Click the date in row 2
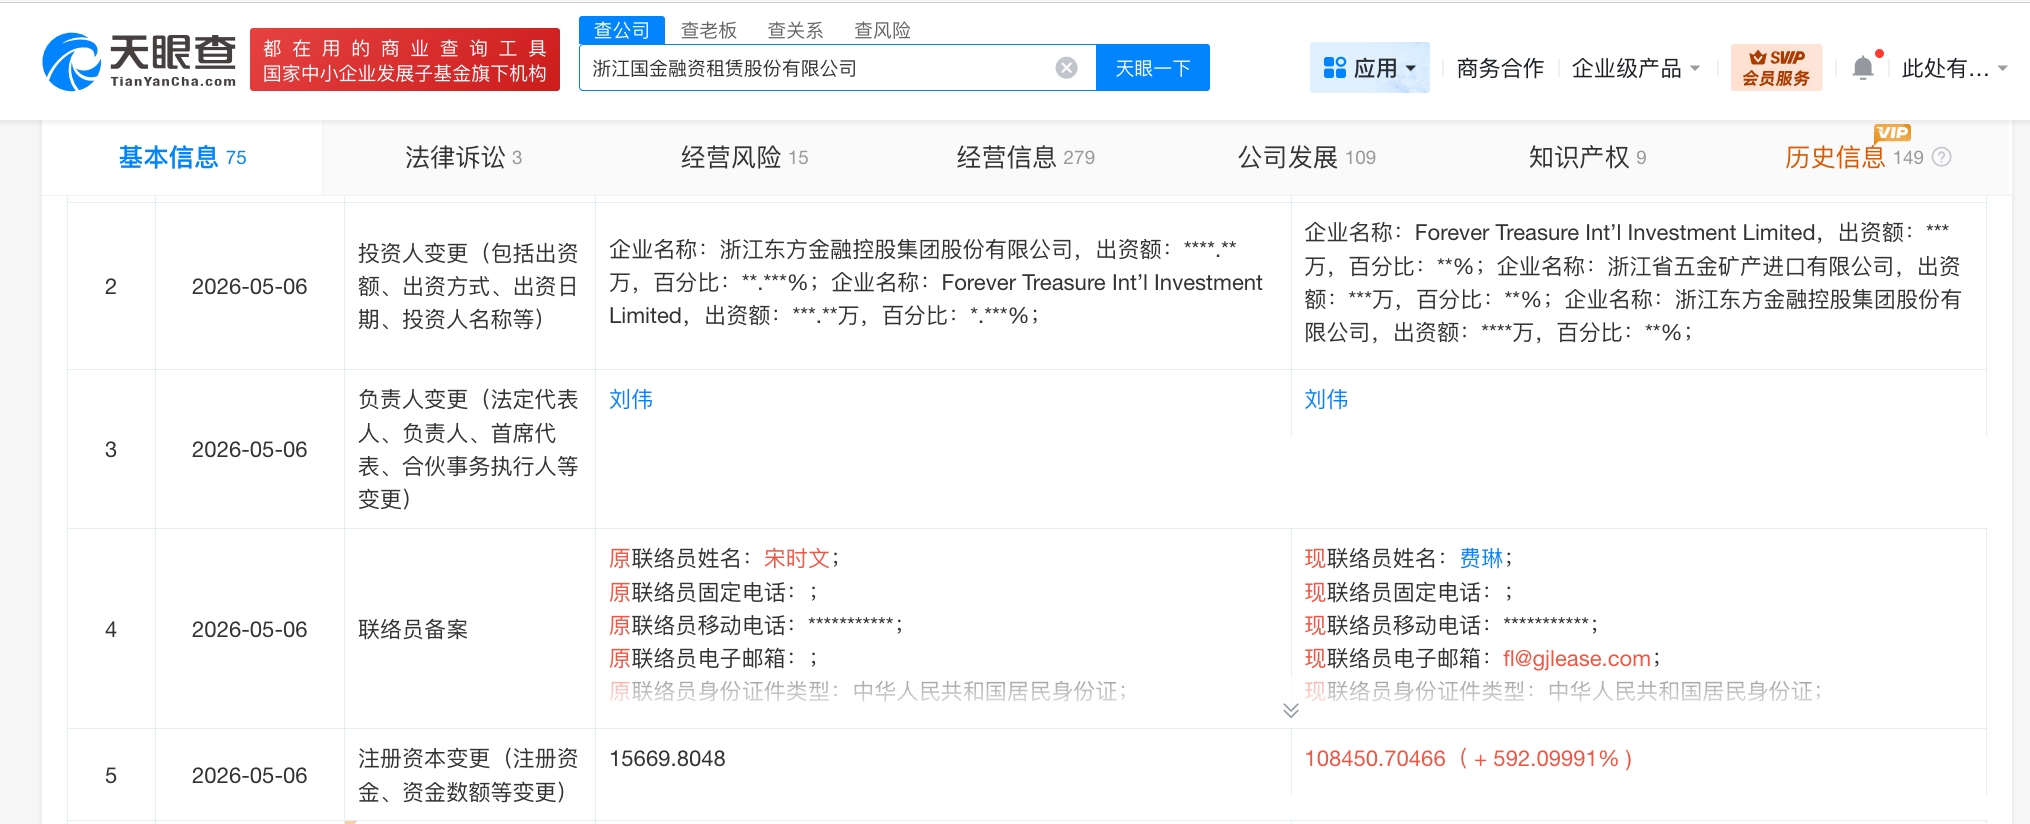Screen dimensions: 2030x824 (x=249, y=286)
